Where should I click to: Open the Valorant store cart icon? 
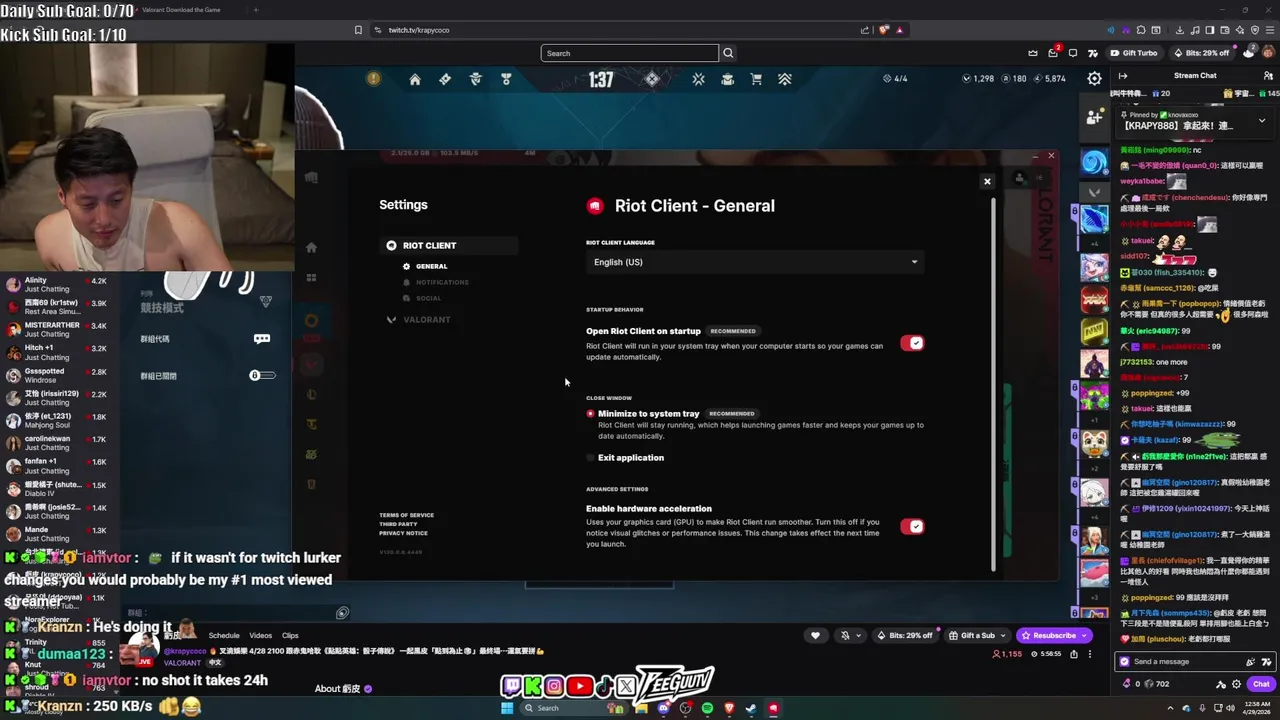pyautogui.click(x=756, y=79)
